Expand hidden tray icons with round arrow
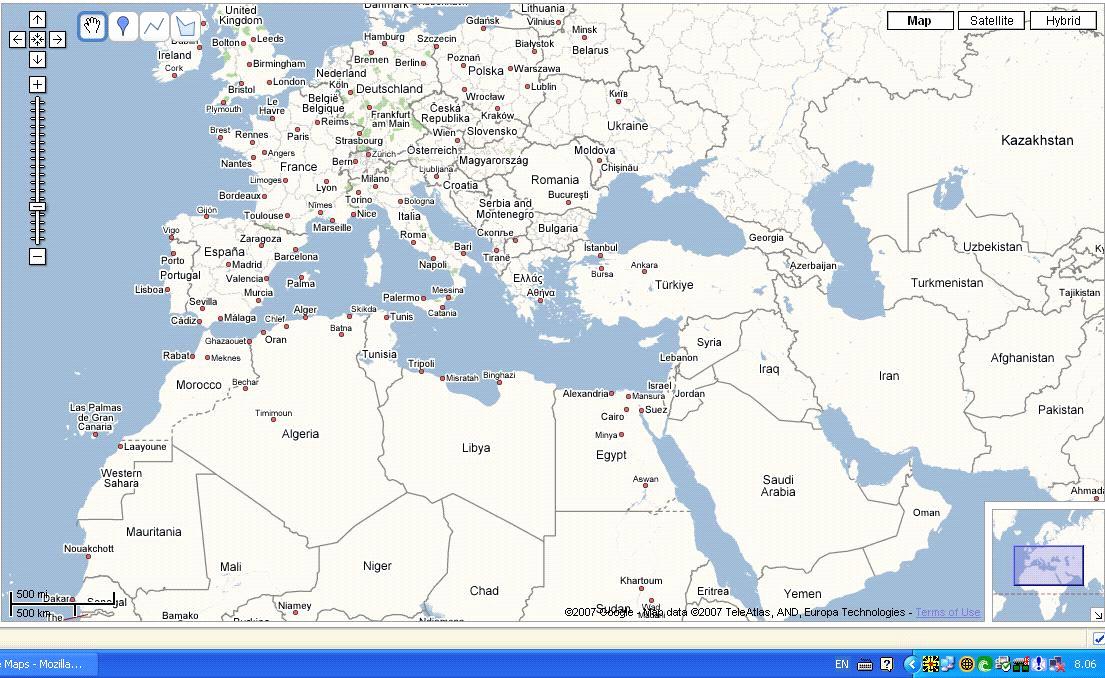 912,664
